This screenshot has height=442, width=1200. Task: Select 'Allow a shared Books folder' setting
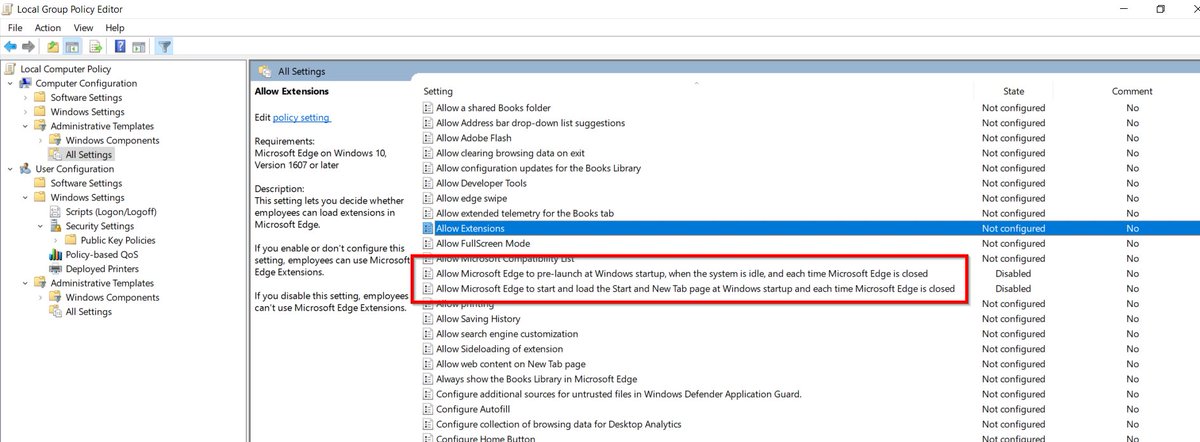click(x=493, y=108)
